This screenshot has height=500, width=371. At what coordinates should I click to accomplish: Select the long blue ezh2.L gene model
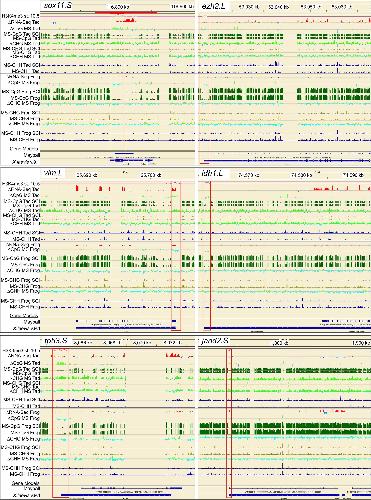[x=287, y=161]
